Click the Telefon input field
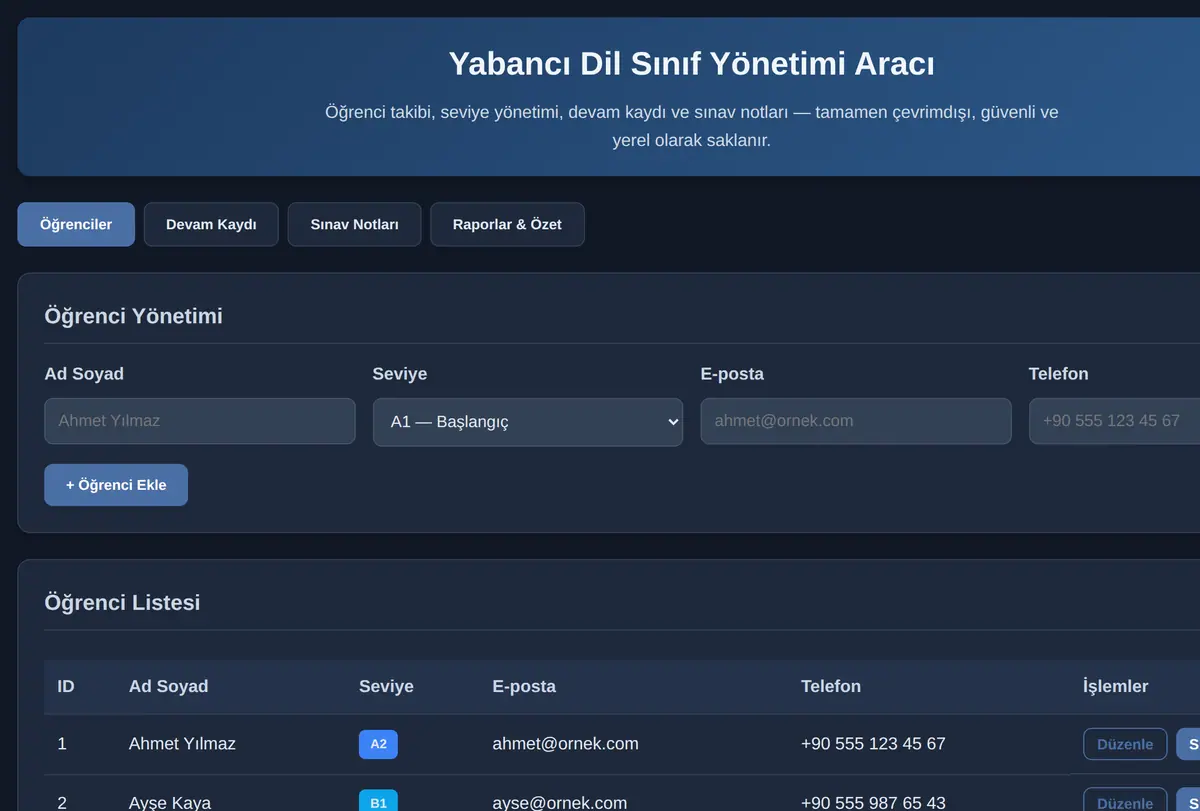The image size is (1200, 811). click(x=1114, y=421)
